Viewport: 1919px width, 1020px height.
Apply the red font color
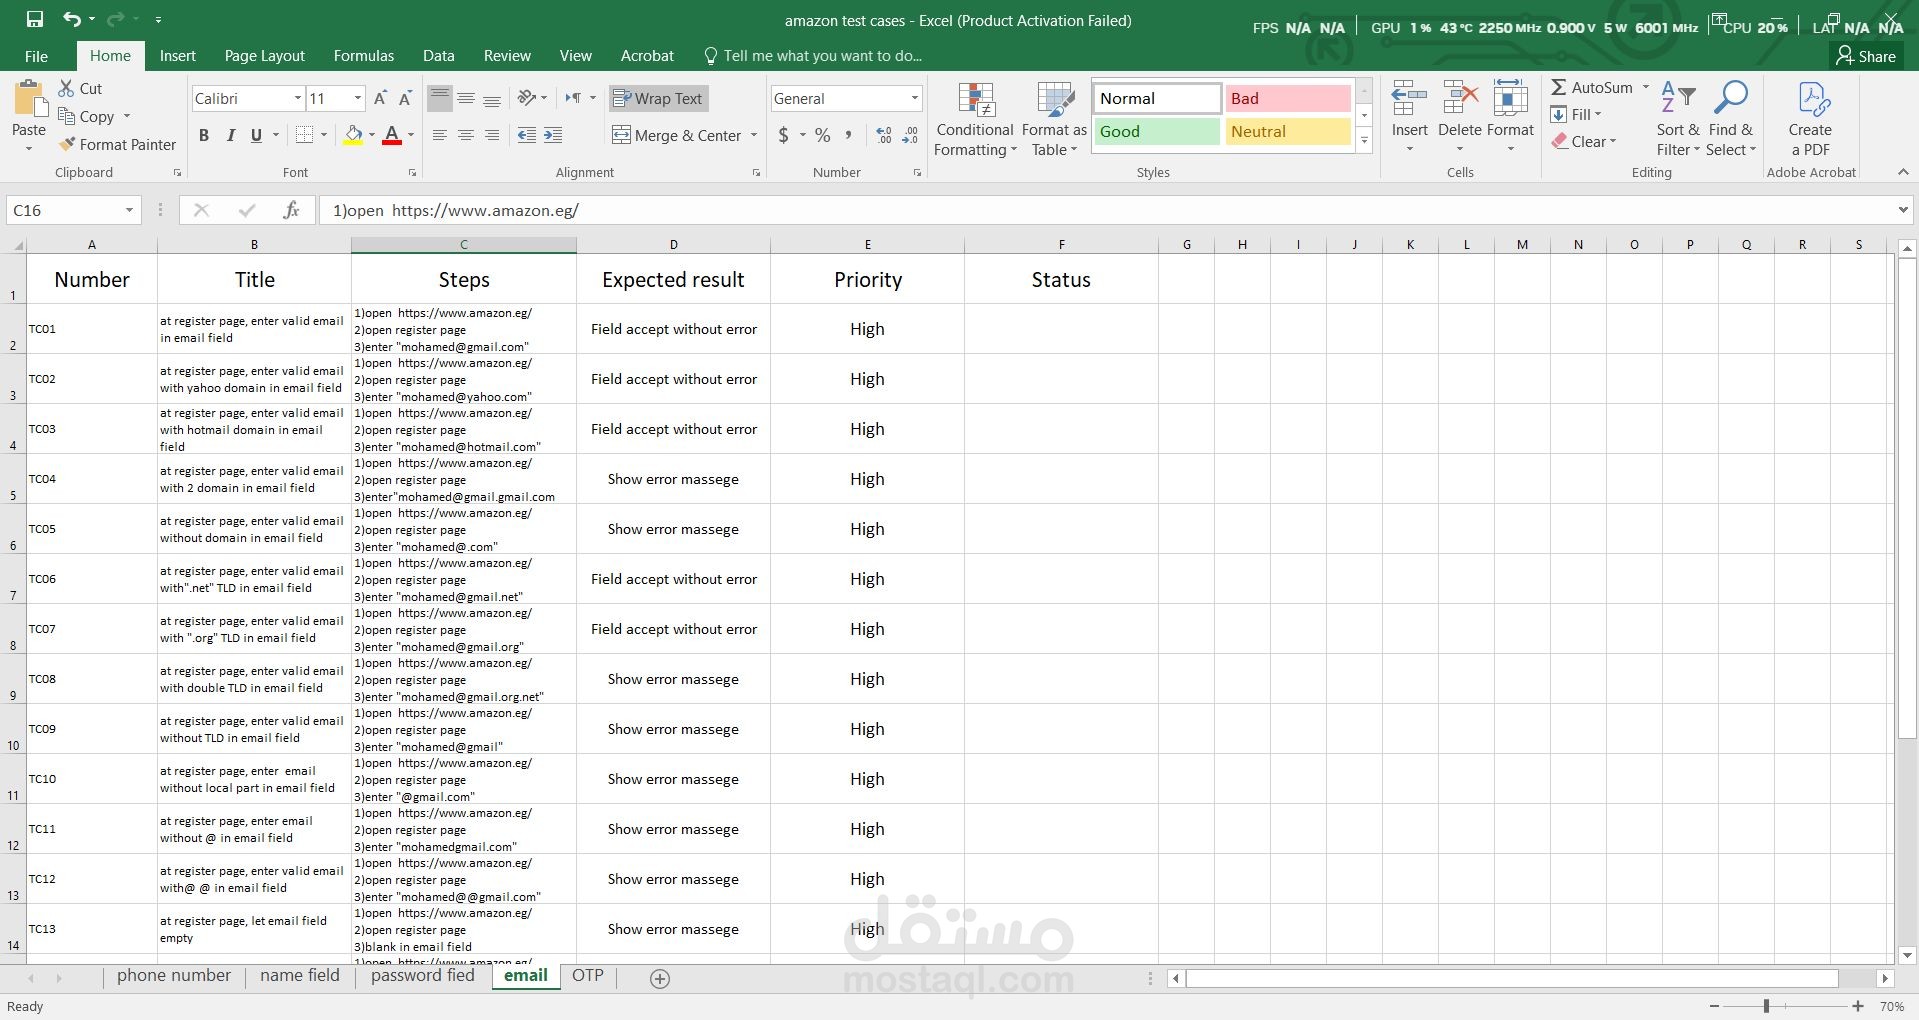392,135
